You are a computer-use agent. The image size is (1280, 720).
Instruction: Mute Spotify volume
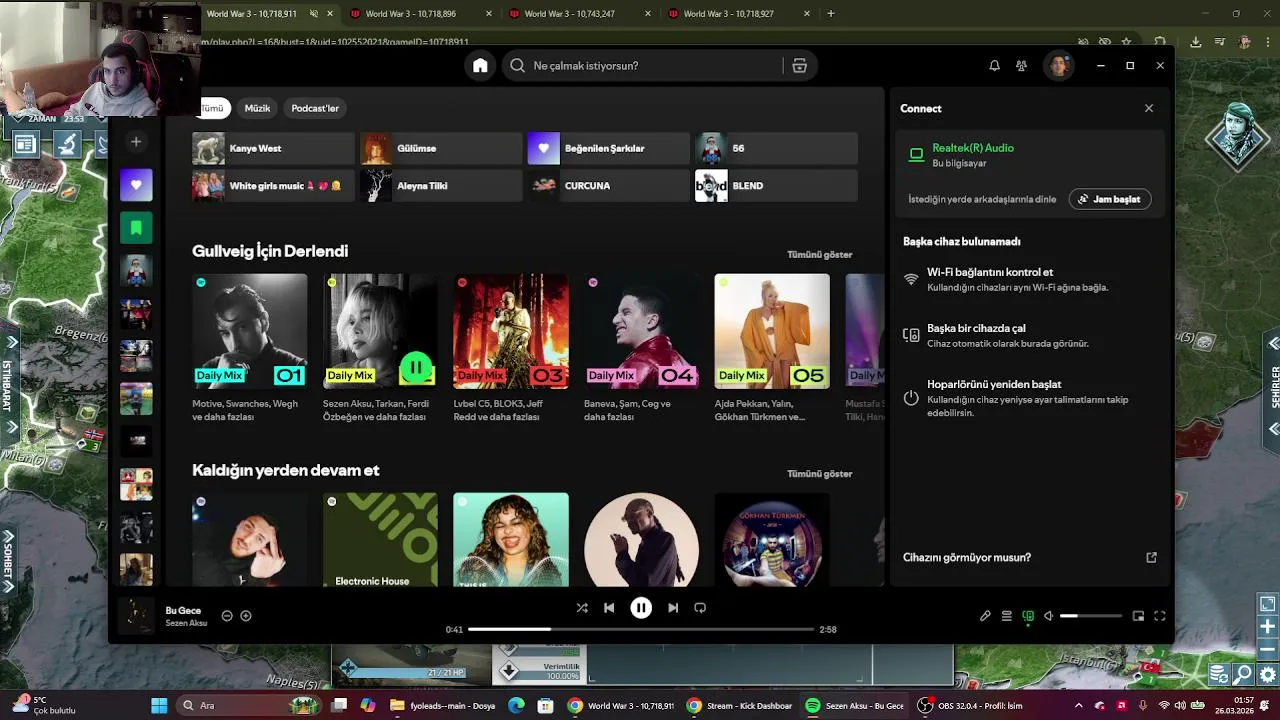(1048, 616)
